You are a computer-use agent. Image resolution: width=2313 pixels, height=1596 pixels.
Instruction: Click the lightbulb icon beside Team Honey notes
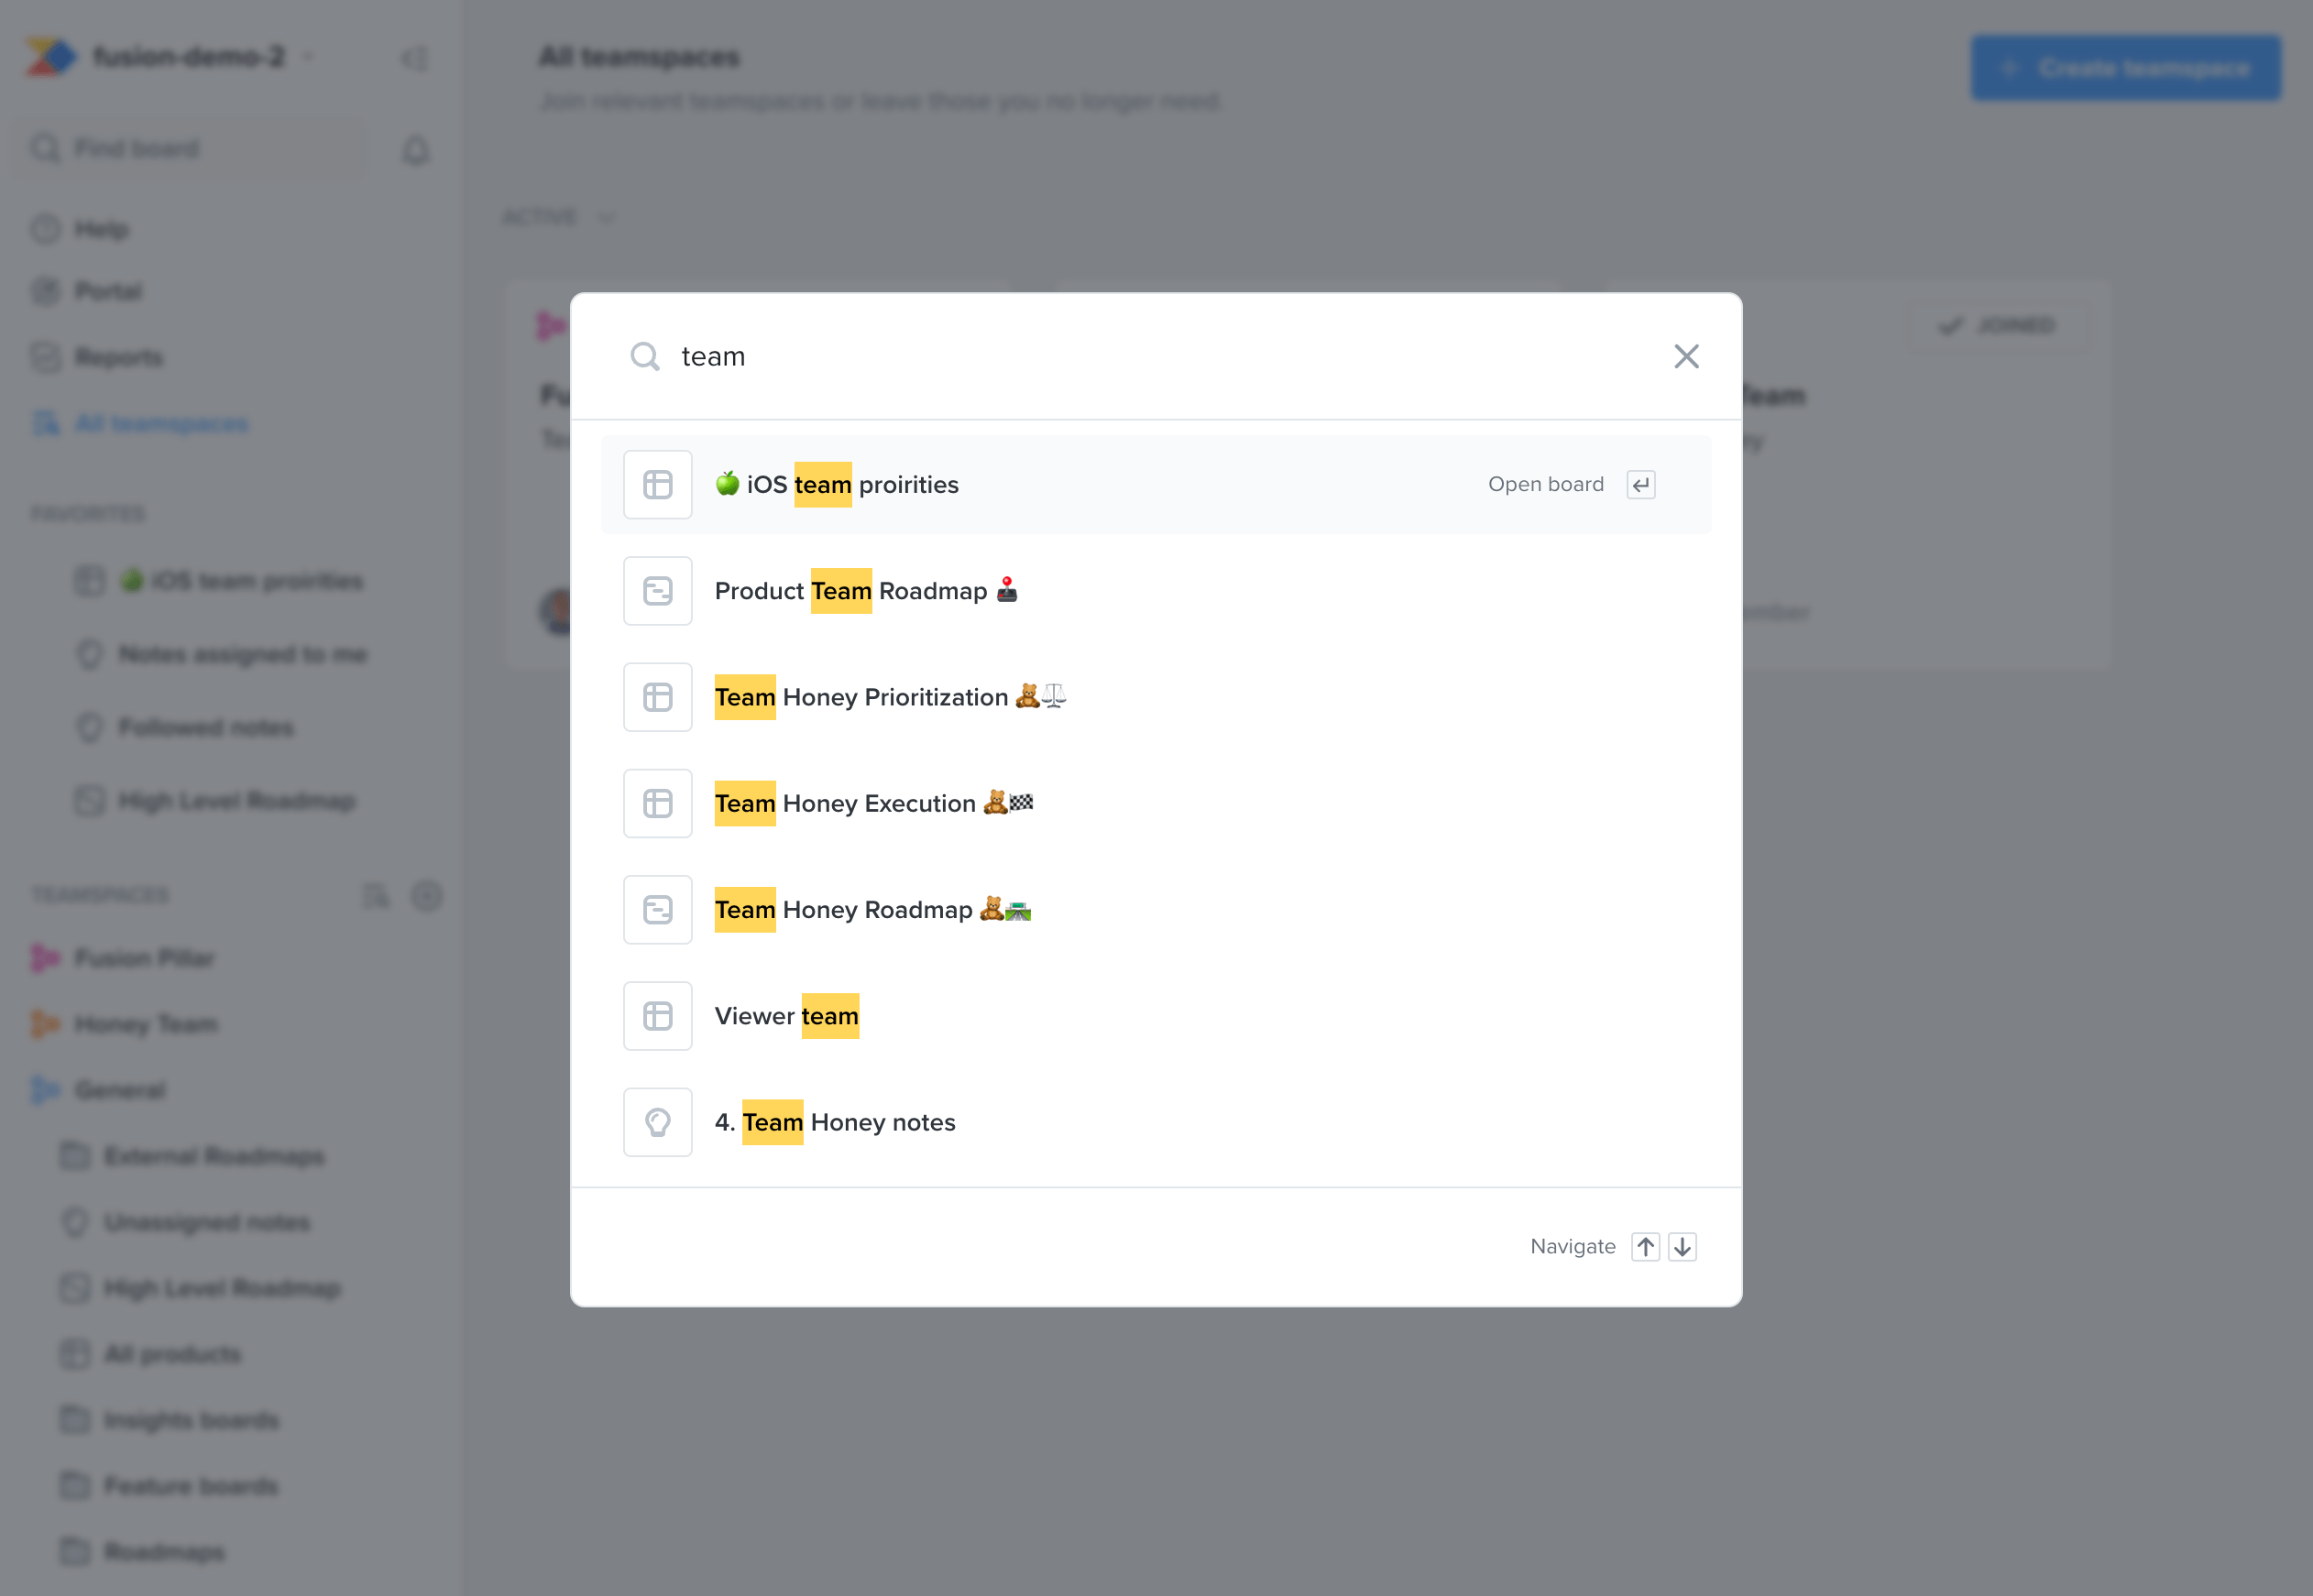[x=657, y=1121]
